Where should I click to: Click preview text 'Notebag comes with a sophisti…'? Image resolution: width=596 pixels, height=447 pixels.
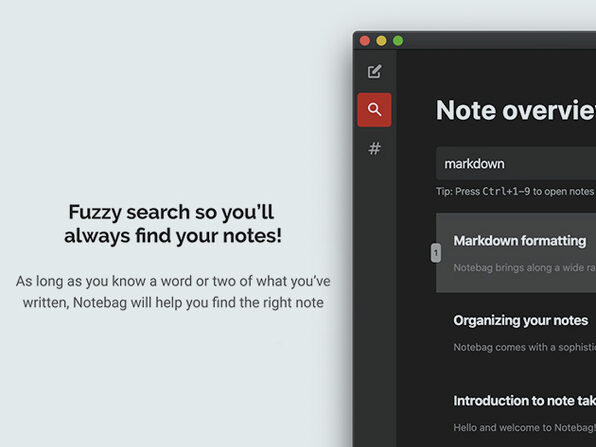[x=525, y=347]
